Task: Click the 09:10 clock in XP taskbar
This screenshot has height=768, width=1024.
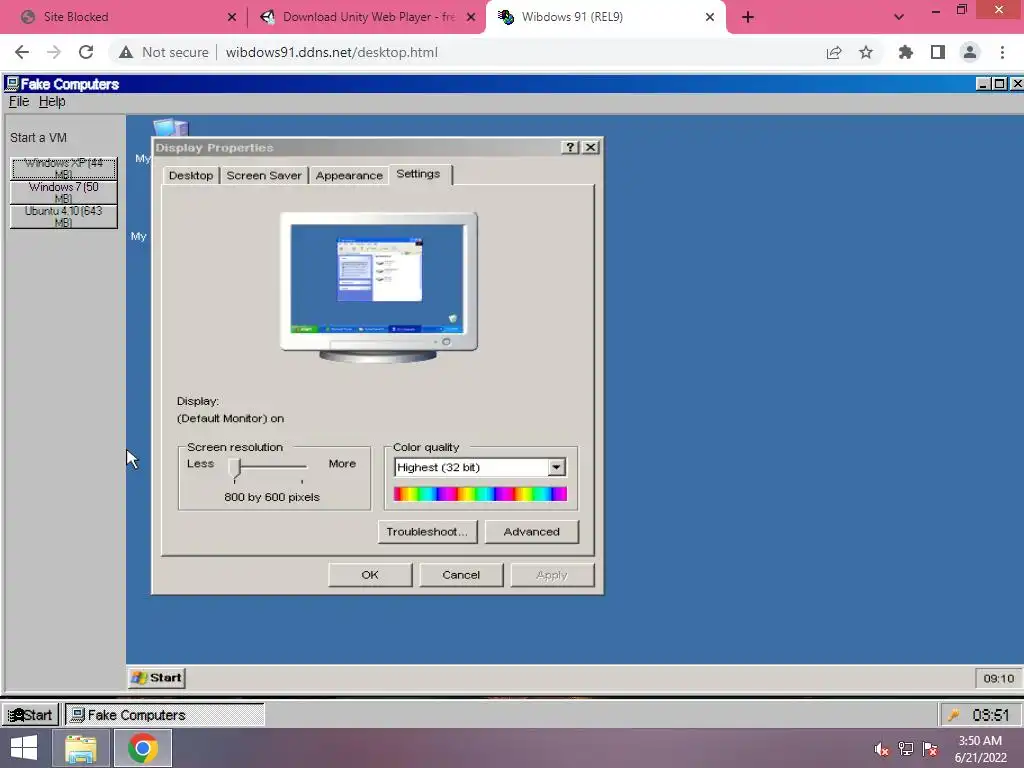Action: pos(999,679)
